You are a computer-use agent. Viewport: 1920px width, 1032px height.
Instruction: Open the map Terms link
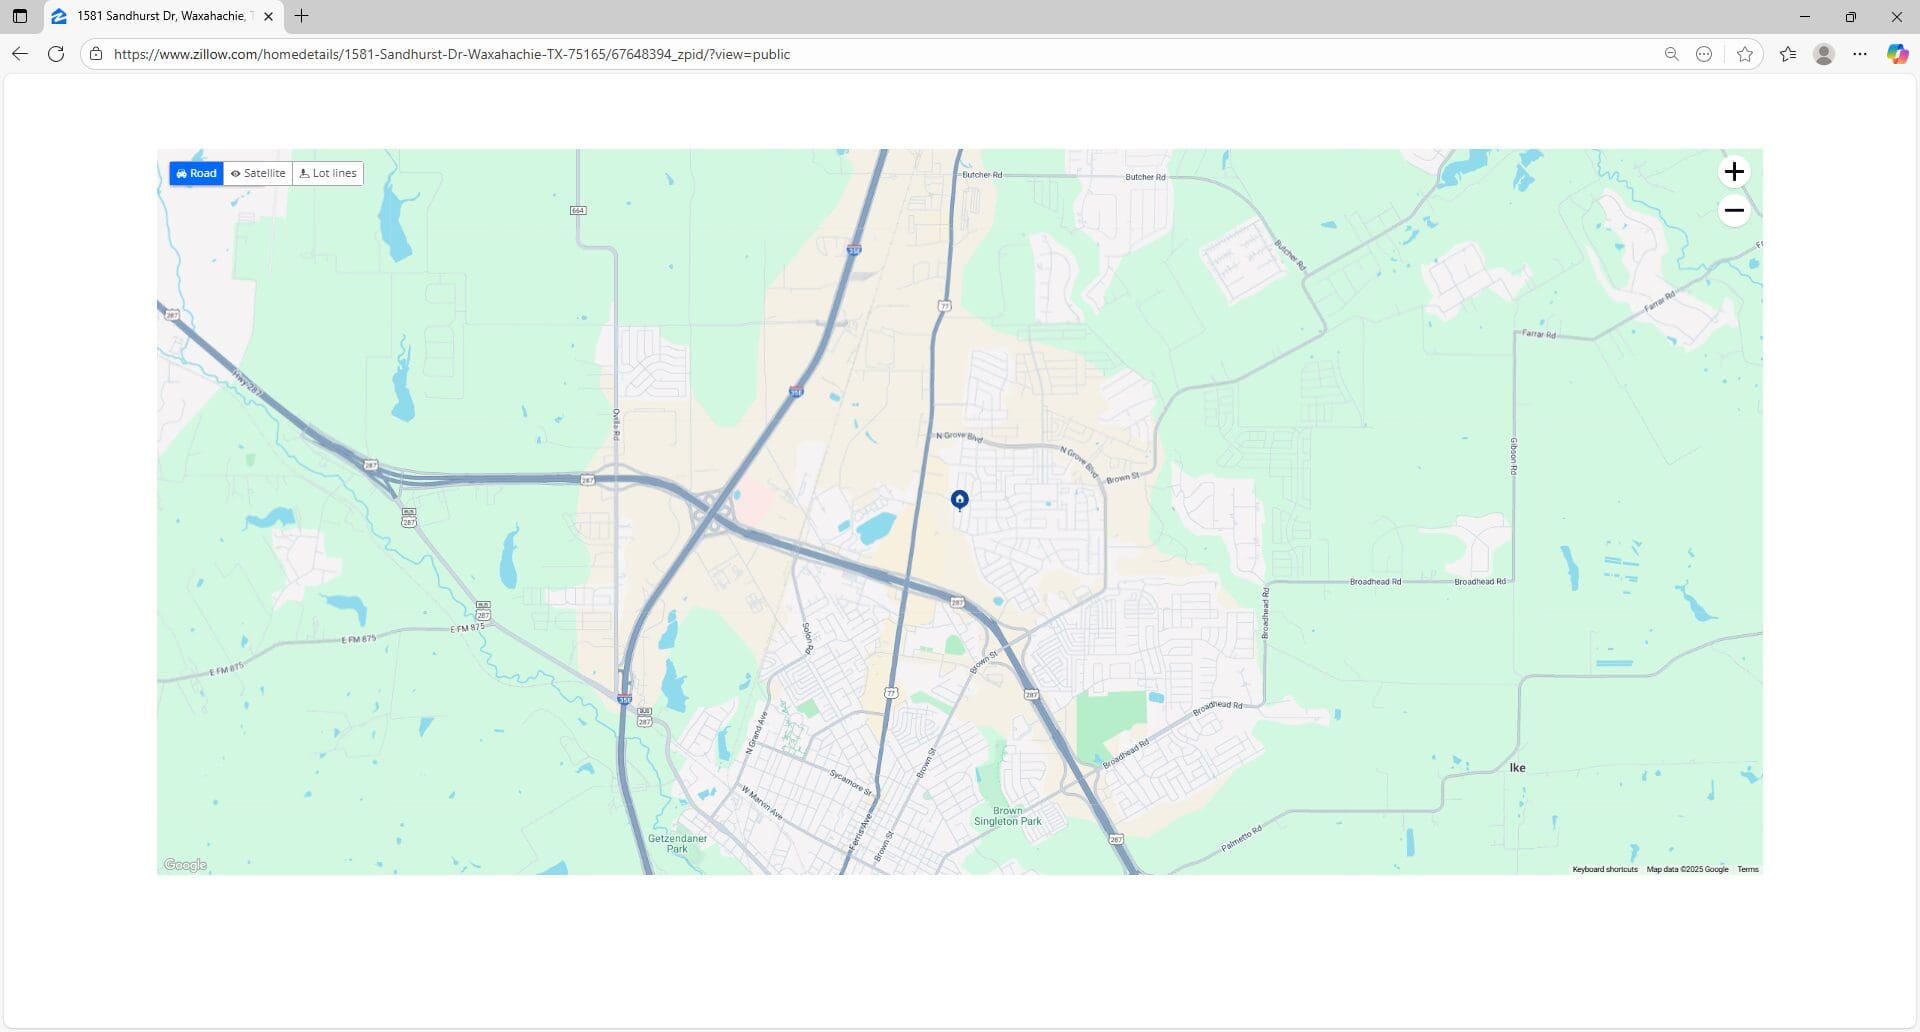click(1747, 870)
